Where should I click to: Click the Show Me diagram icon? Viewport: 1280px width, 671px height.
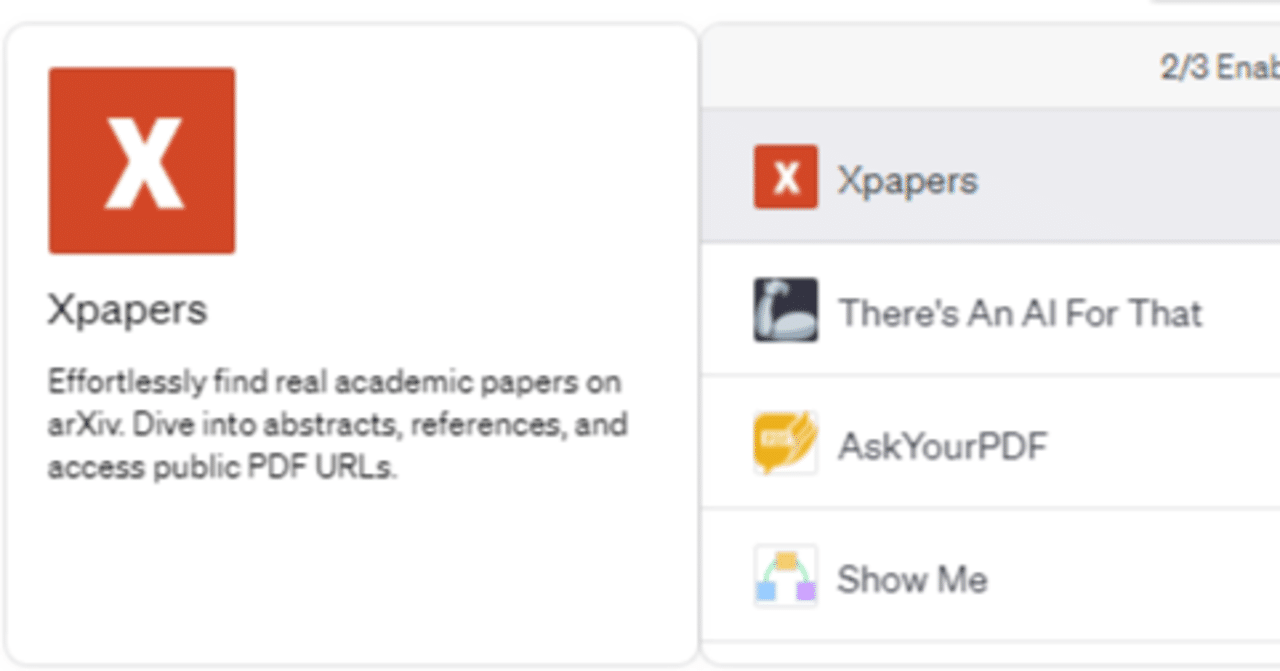pyautogui.click(x=785, y=576)
